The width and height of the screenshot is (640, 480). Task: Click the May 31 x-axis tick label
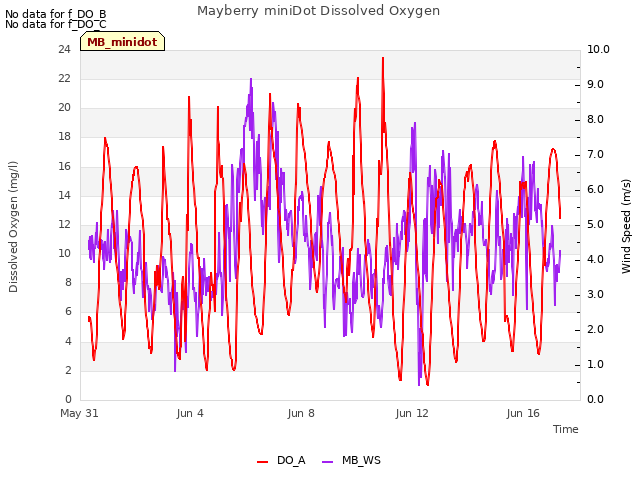point(79,413)
